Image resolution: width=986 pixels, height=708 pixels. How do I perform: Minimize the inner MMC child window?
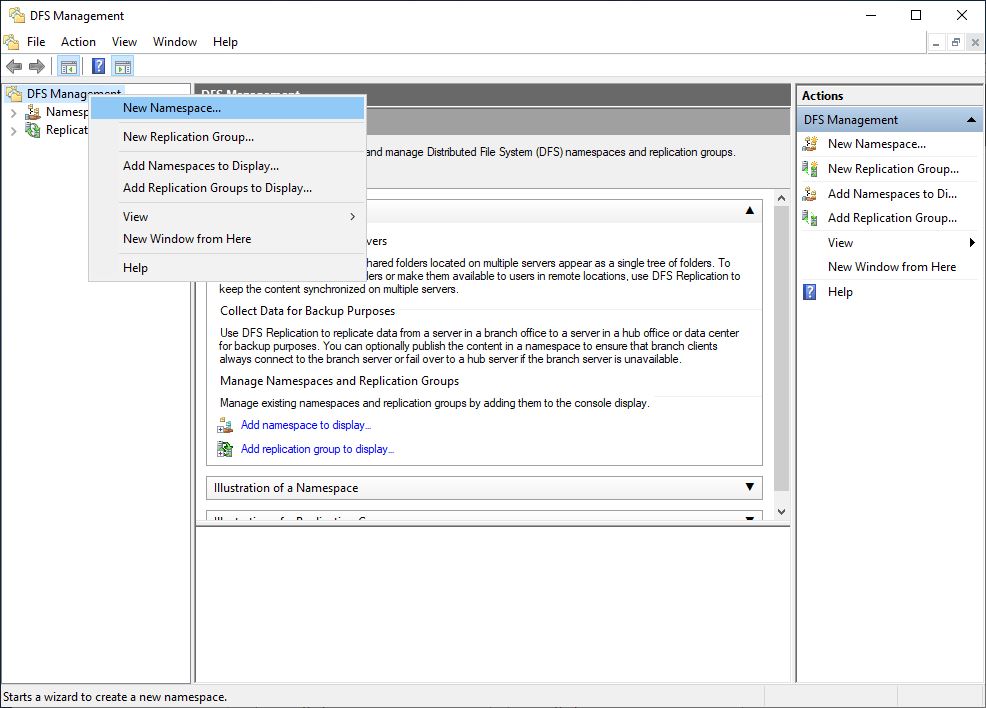936,43
